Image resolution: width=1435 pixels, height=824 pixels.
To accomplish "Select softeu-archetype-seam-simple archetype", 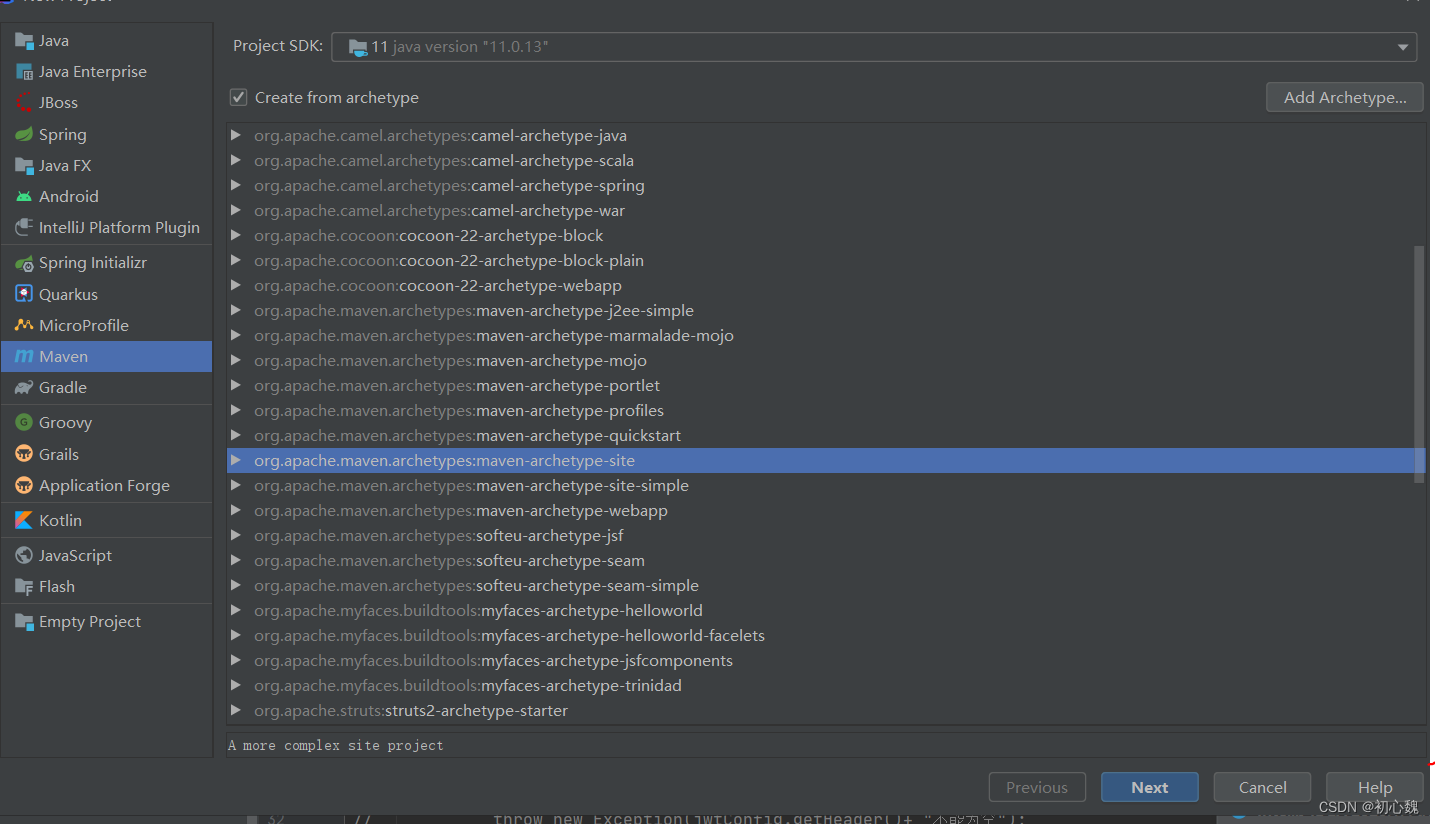I will coord(826,585).
